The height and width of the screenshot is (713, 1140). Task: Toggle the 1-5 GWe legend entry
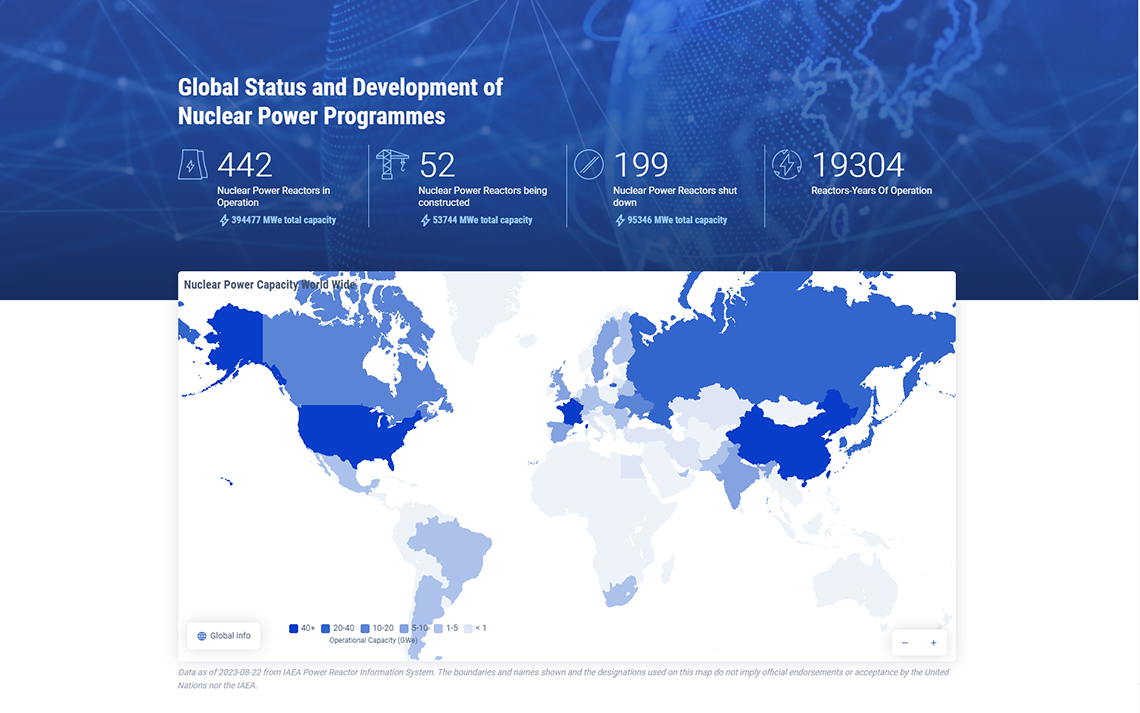[445, 629]
